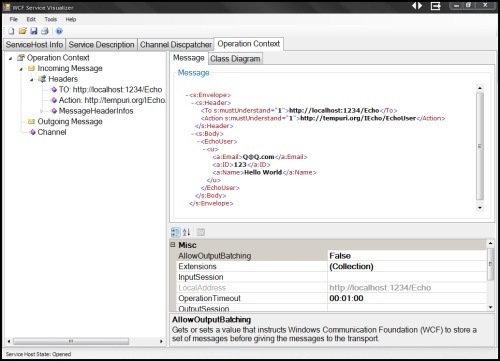Click the Open folder toolbar icon

pos(22,31)
